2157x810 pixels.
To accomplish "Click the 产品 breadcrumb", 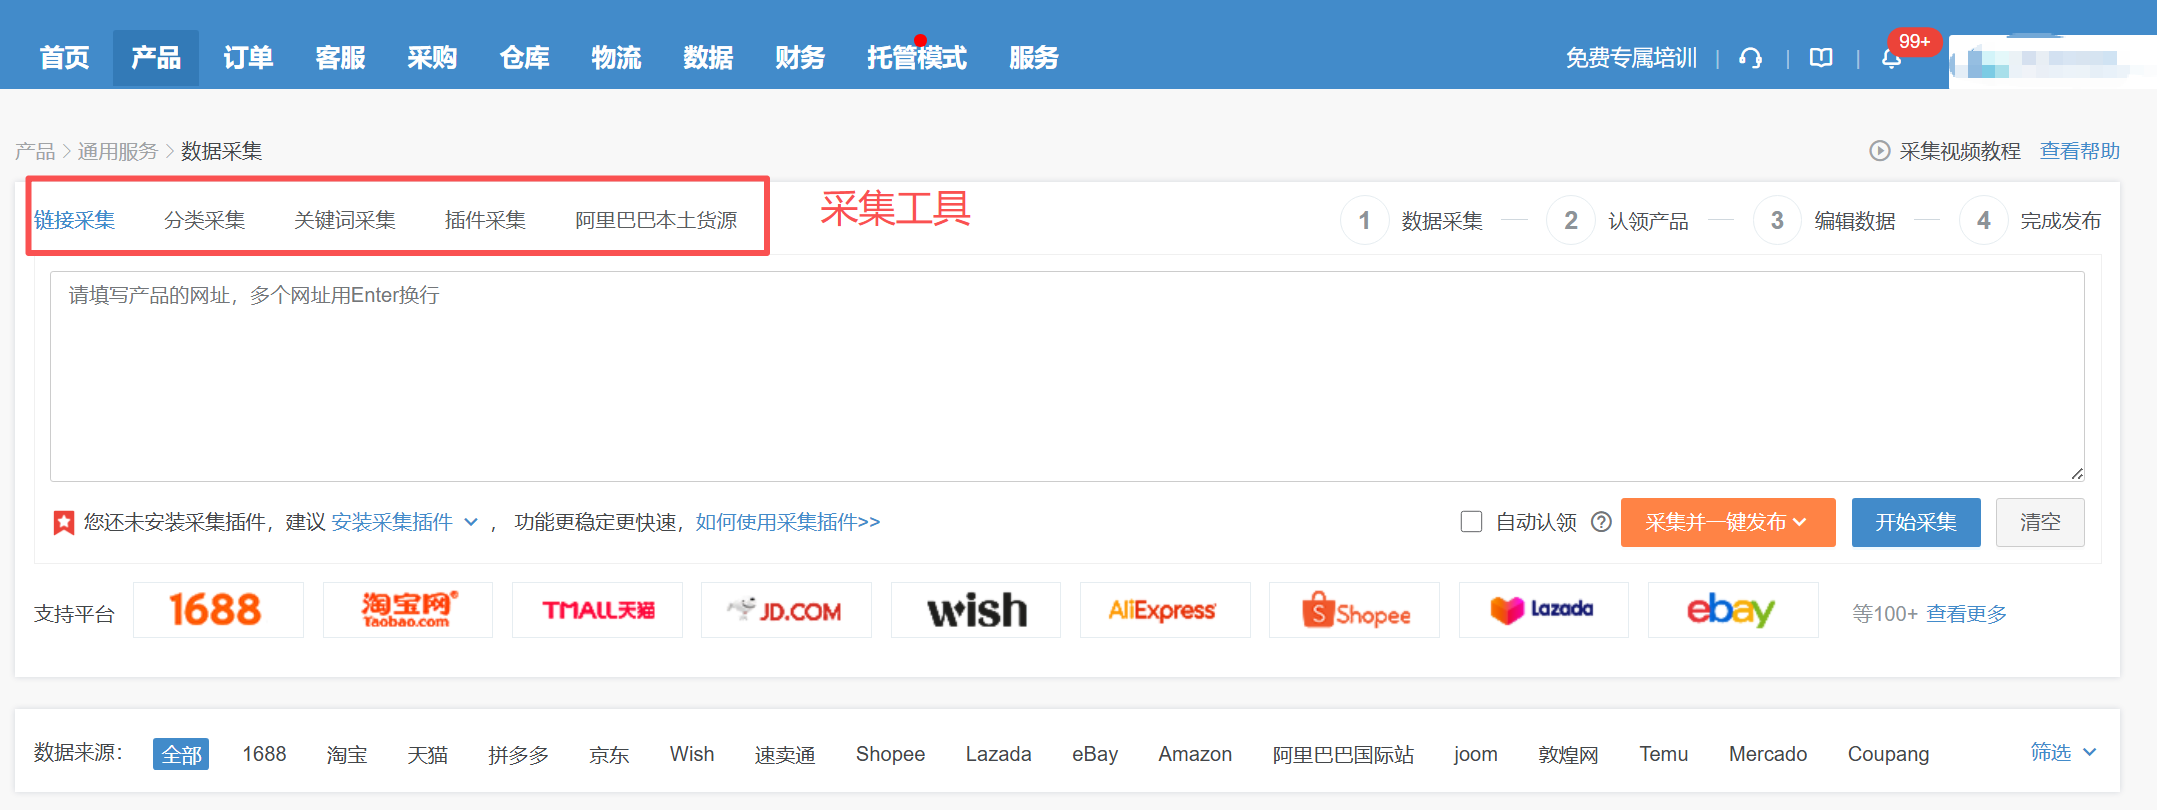I will [35, 151].
